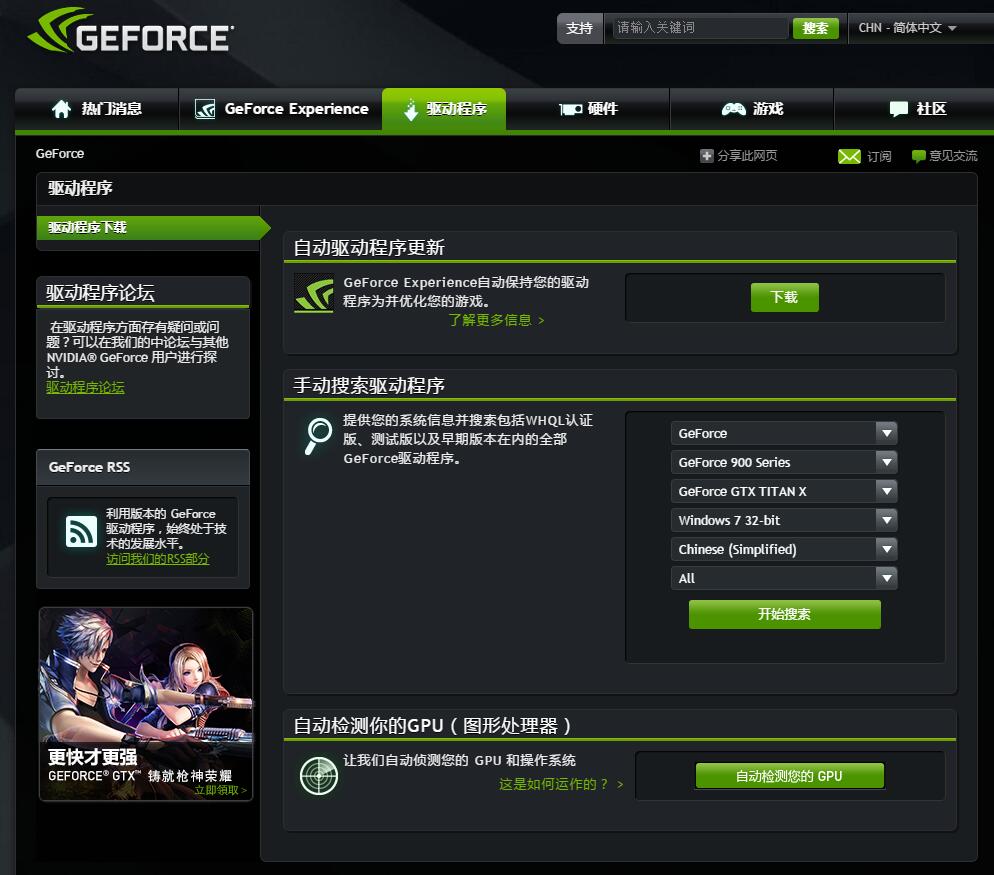
Task: Open the CHN language region selector
Action: [907, 28]
